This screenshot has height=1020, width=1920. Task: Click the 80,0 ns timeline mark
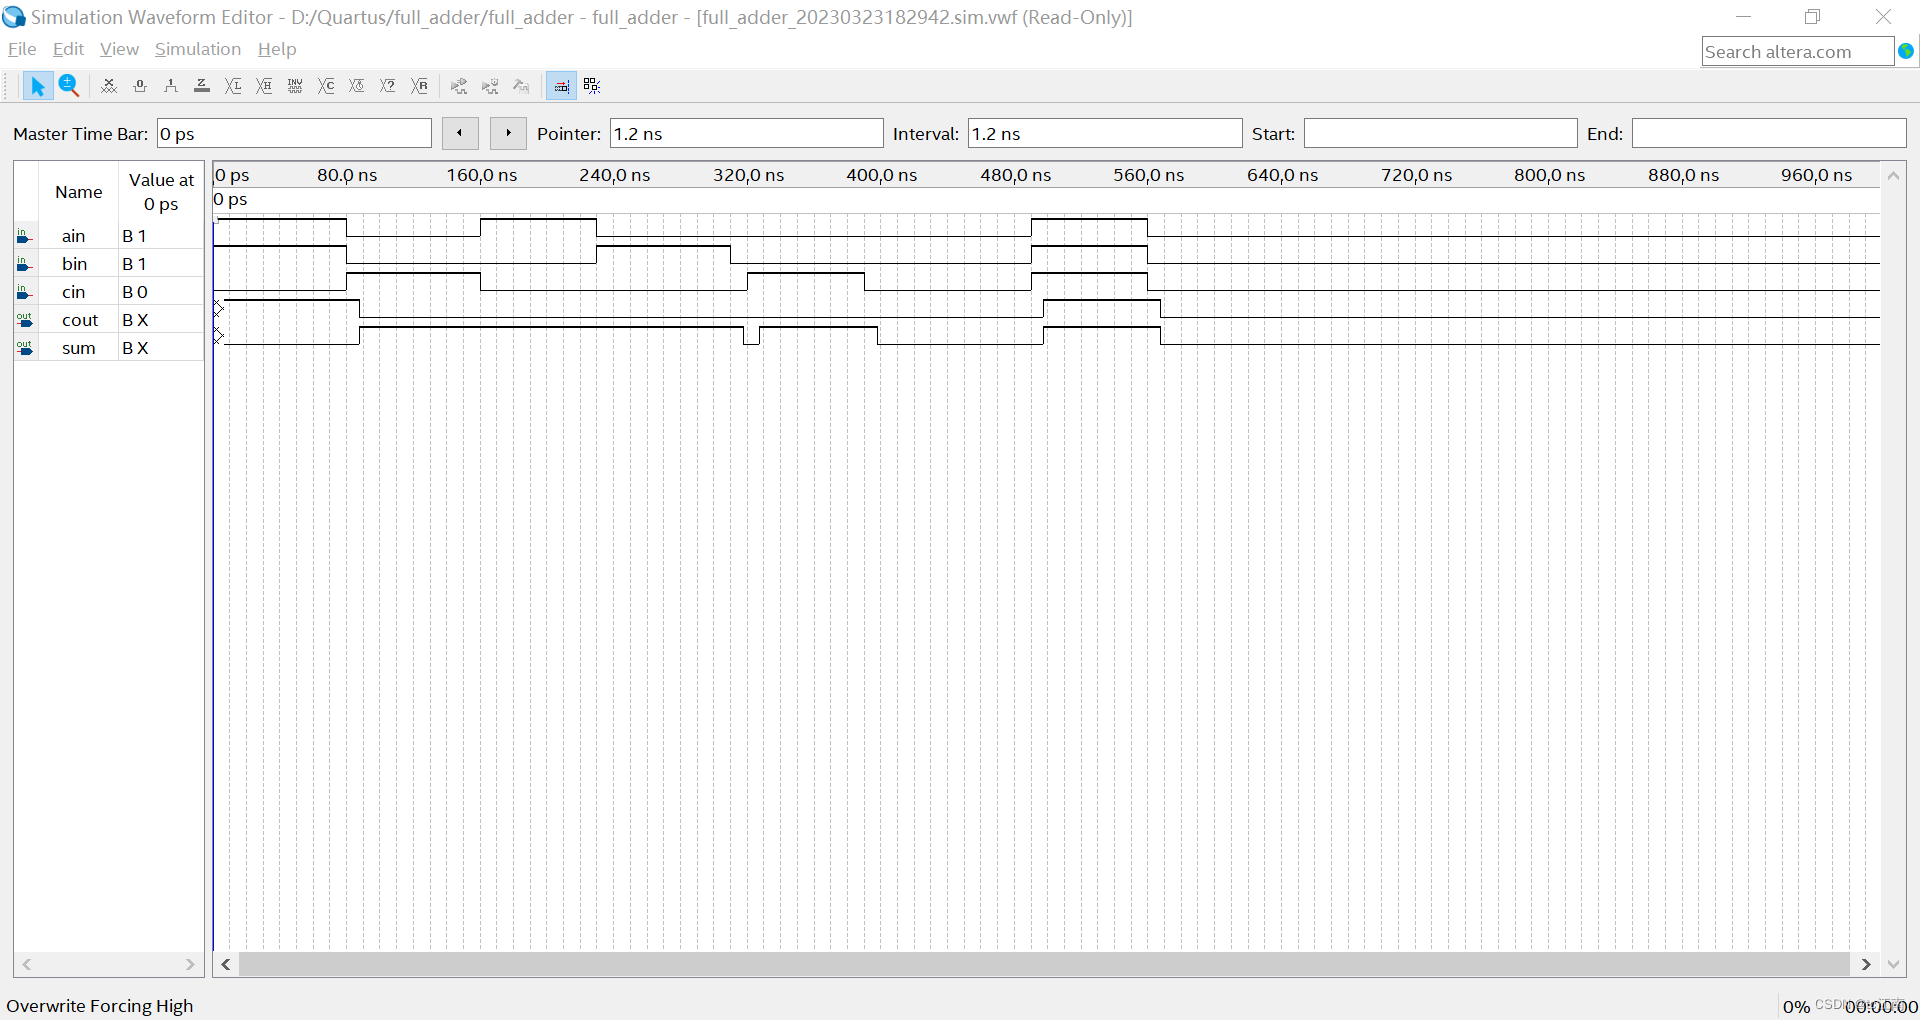point(347,175)
